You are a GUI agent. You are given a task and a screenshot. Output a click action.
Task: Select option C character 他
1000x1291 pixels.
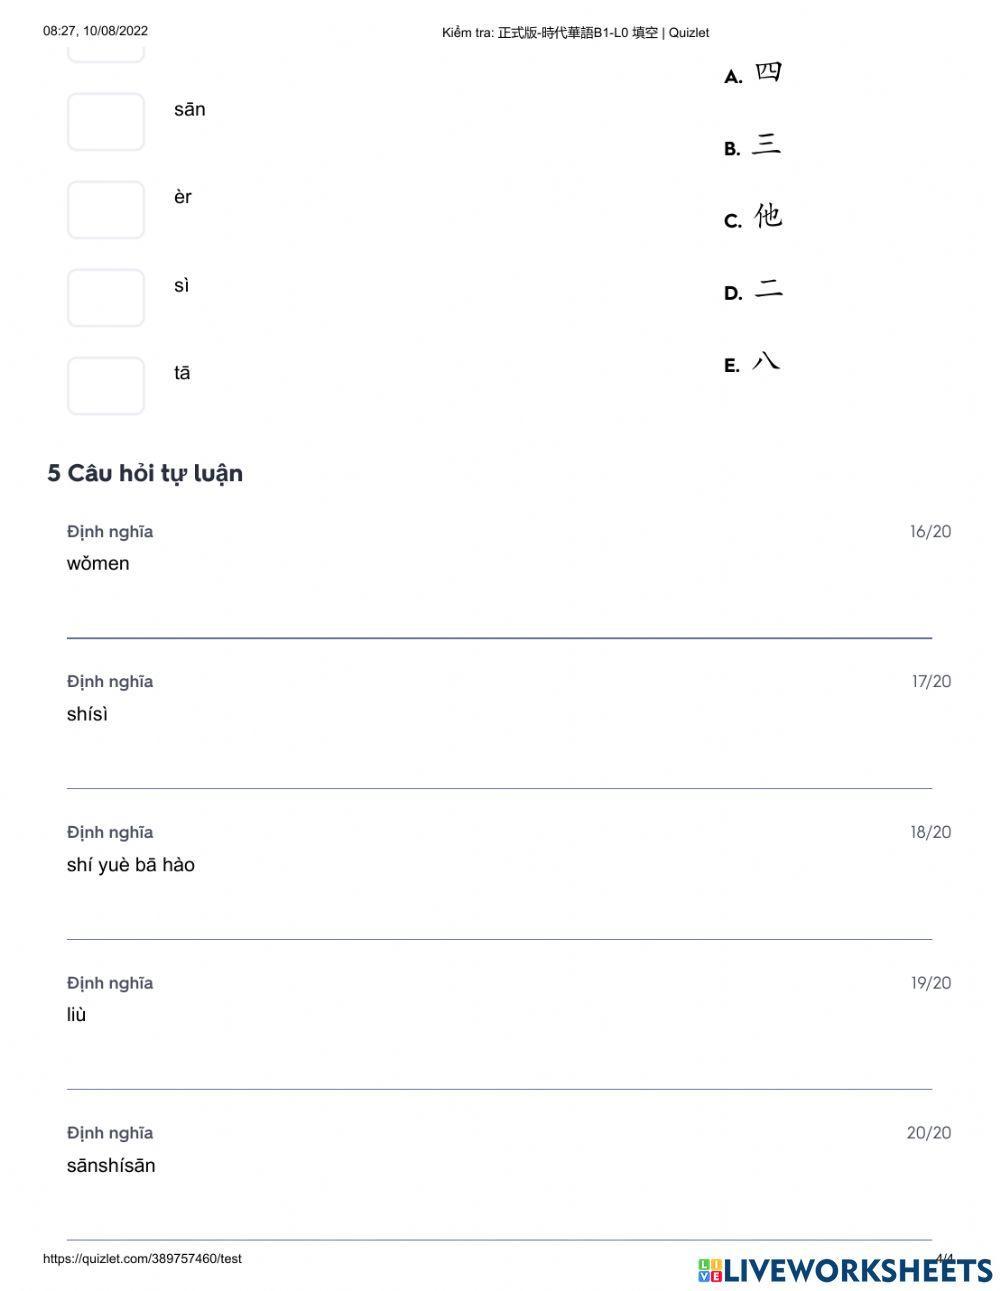tap(768, 217)
